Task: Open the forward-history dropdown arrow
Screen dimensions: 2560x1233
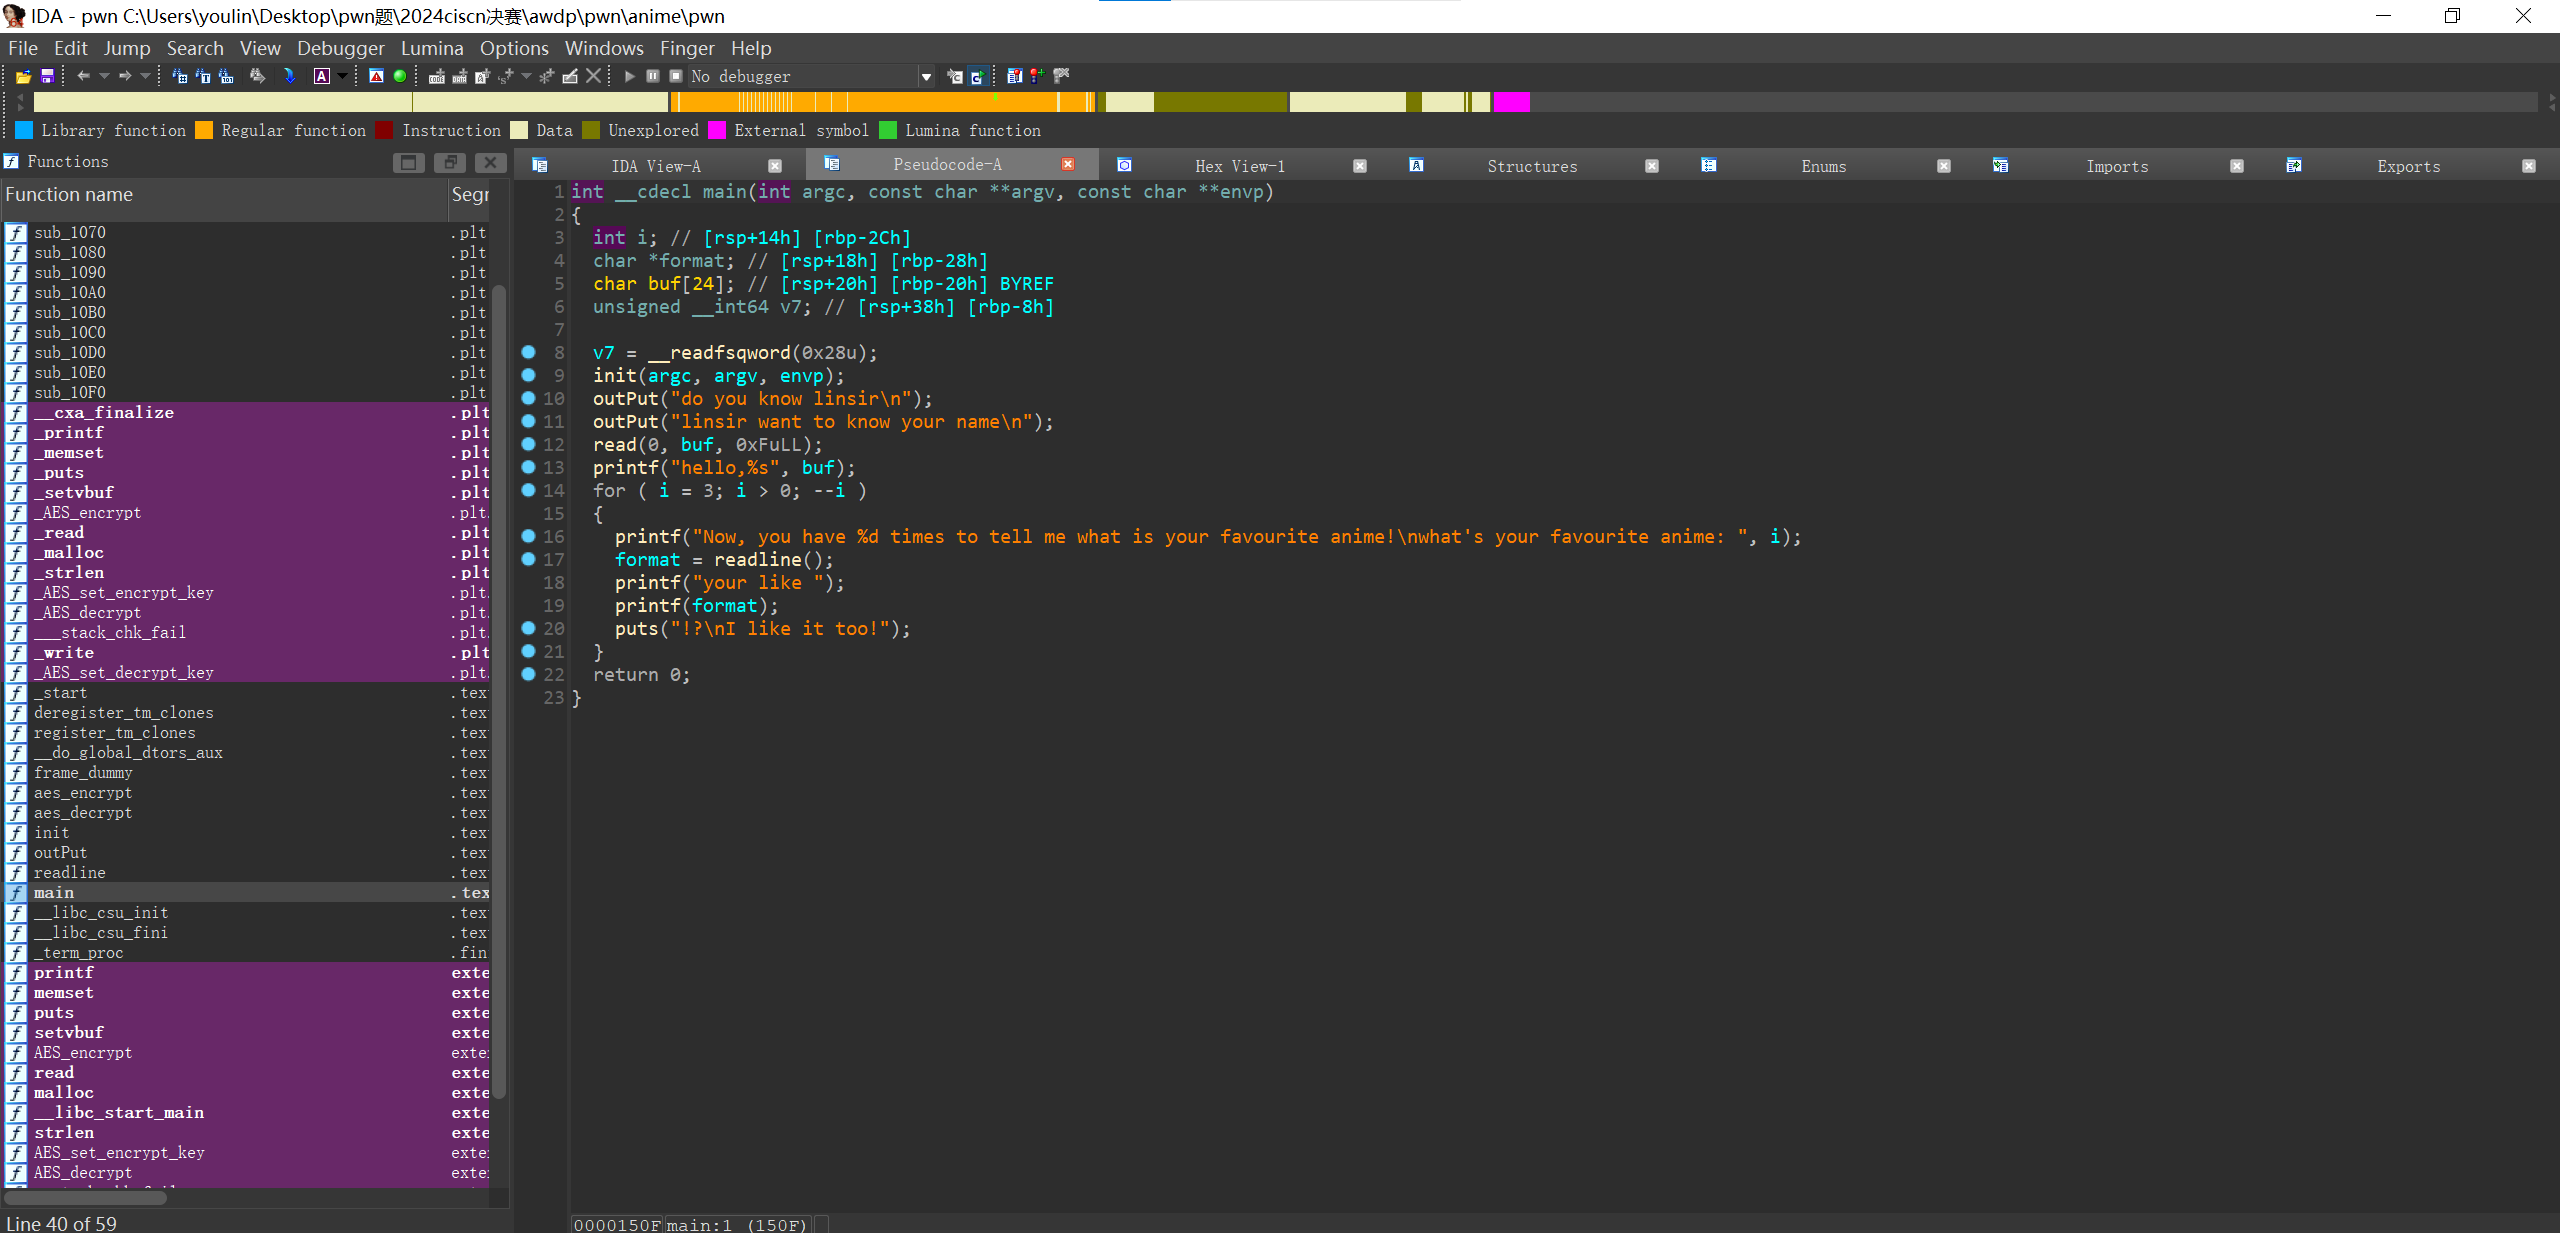Action: tap(146, 76)
